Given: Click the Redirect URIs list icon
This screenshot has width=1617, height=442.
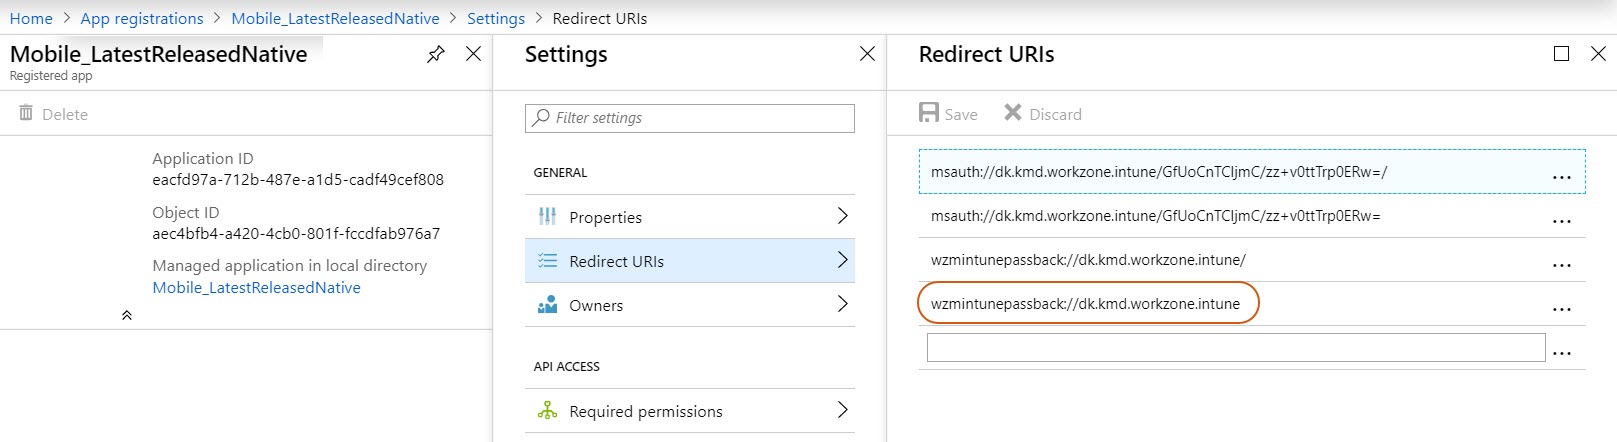Looking at the screenshot, I should (x=547, y=260).
